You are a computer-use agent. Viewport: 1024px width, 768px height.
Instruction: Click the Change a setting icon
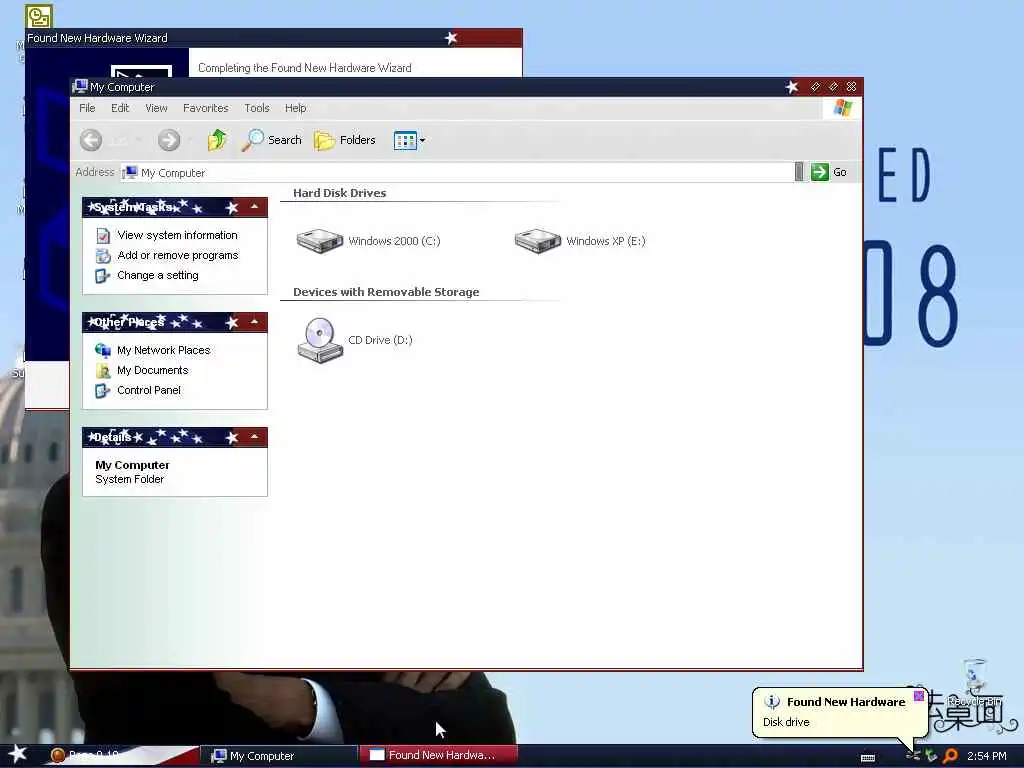click(103, 276)
